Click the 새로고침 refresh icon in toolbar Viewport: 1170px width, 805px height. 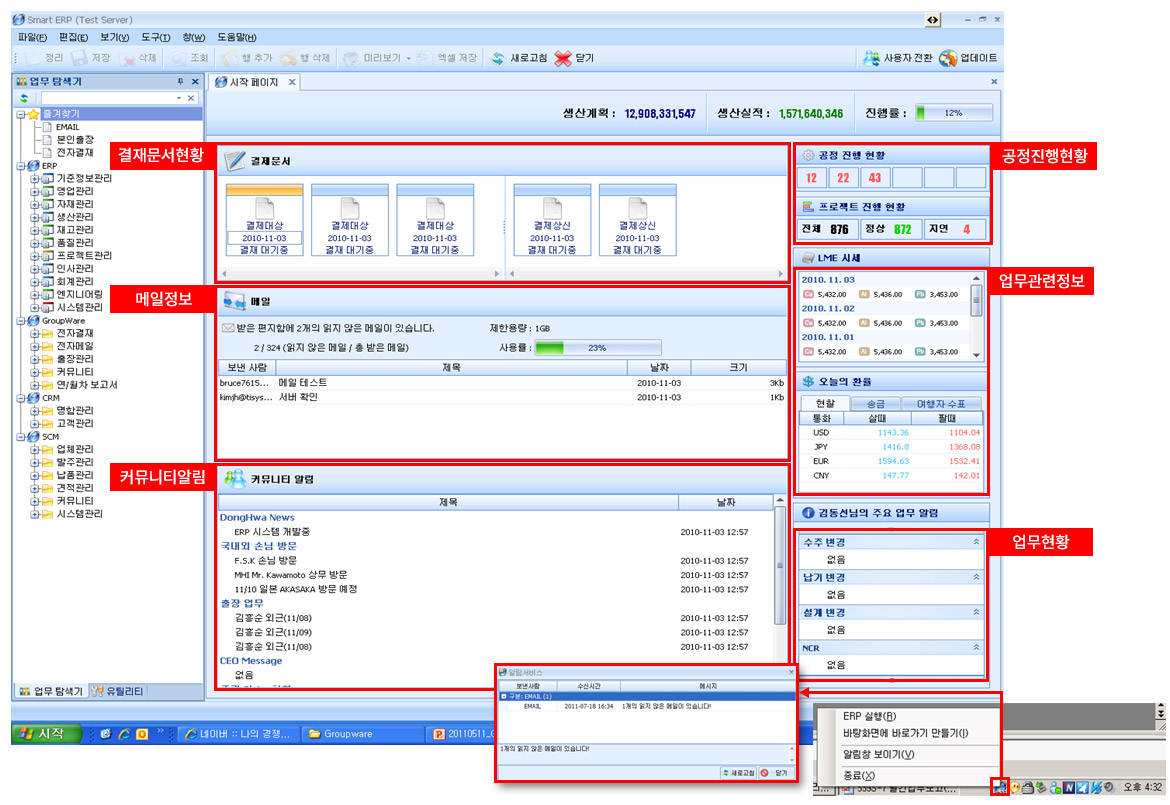click(499, 58)
